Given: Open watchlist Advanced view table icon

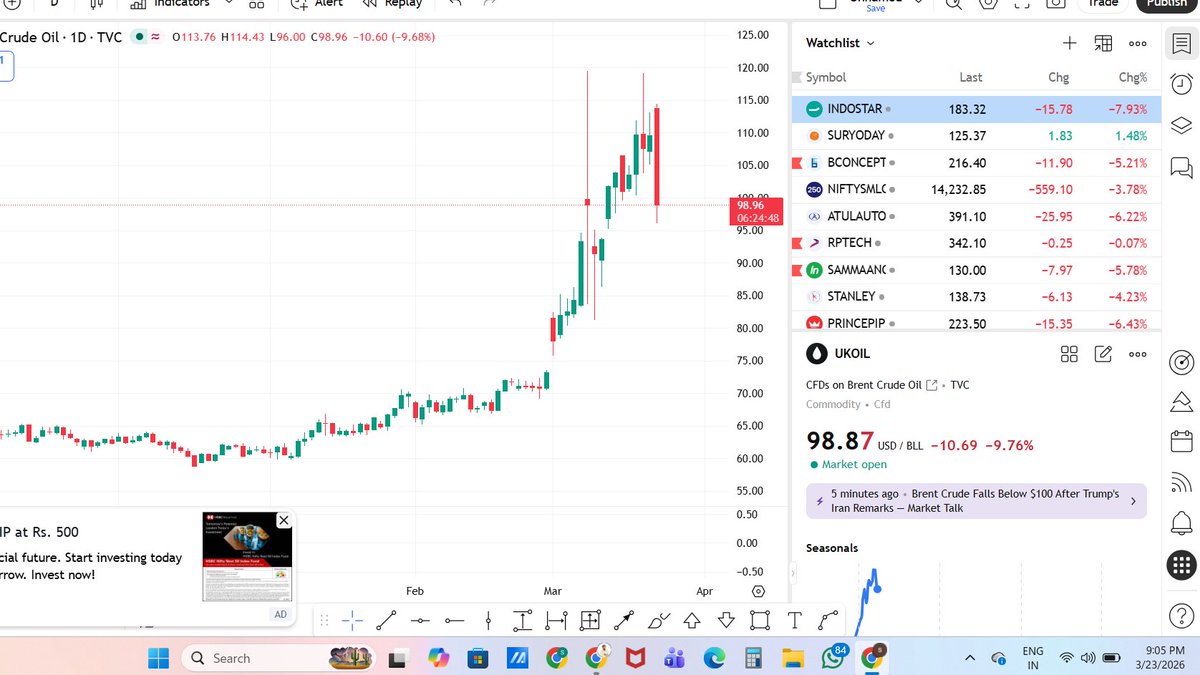Looking at the screenshot, I should pyautogui.click(x=1103, y=43).
